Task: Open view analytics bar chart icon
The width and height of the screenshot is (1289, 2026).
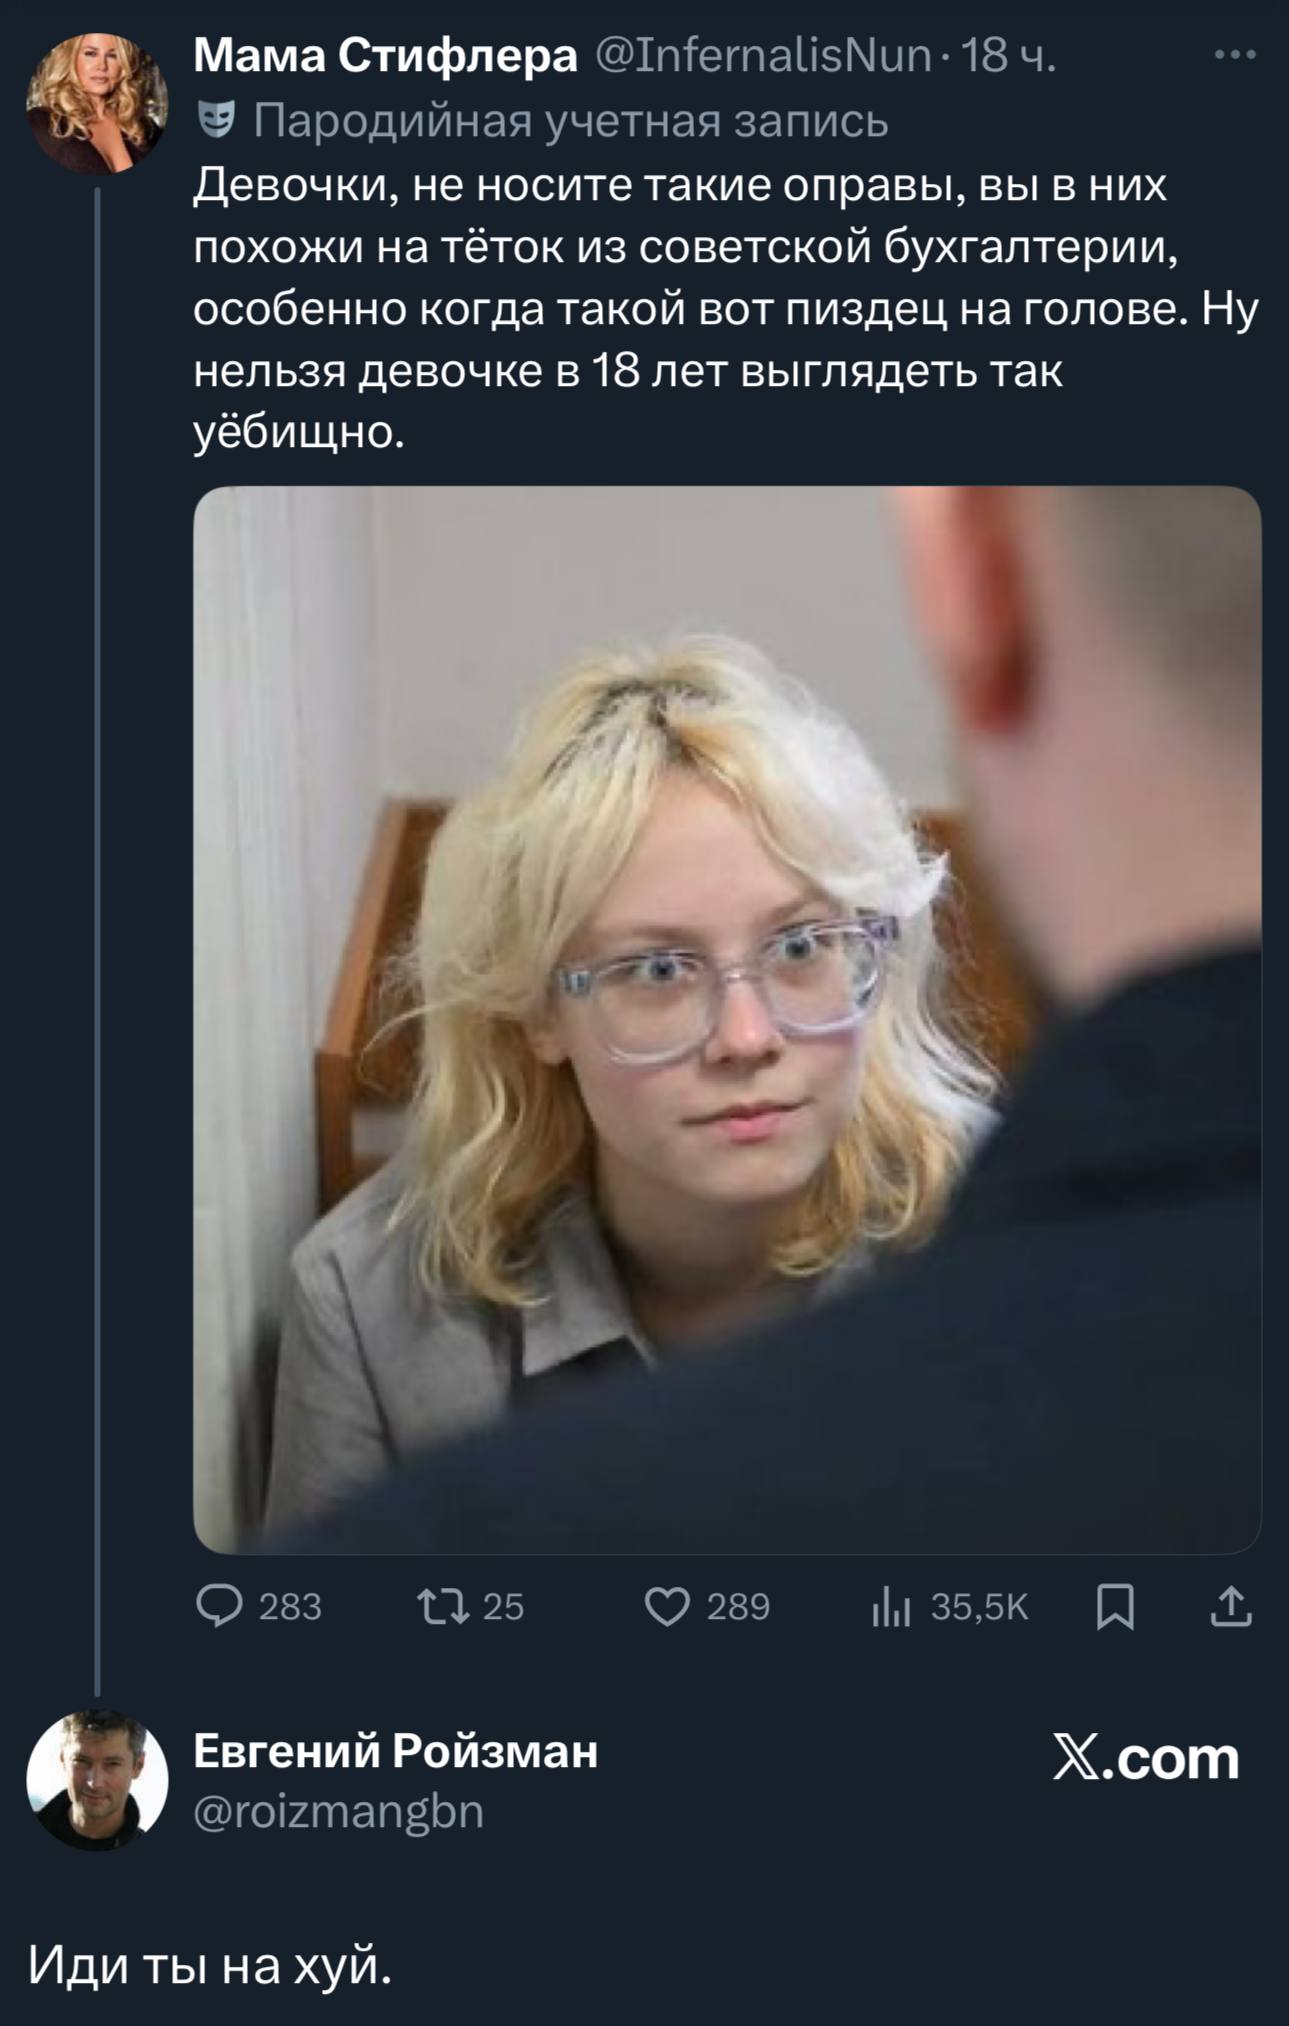Action: 890,1607
